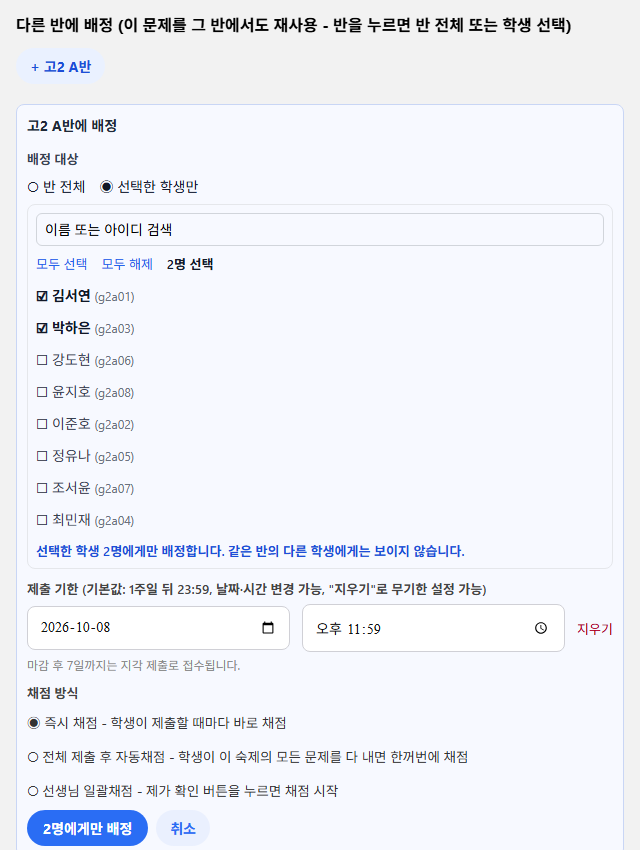Click the 모두 선택 link
The width and height of the screenshot is (640, 850).
coord(62,264)
